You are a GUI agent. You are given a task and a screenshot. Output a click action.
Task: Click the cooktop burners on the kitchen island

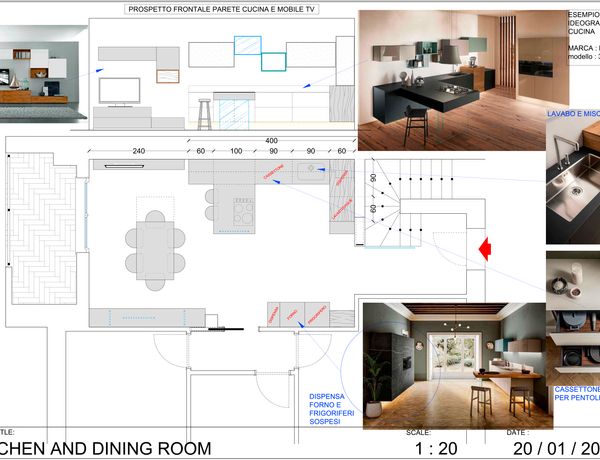click(x=244, y=211)
